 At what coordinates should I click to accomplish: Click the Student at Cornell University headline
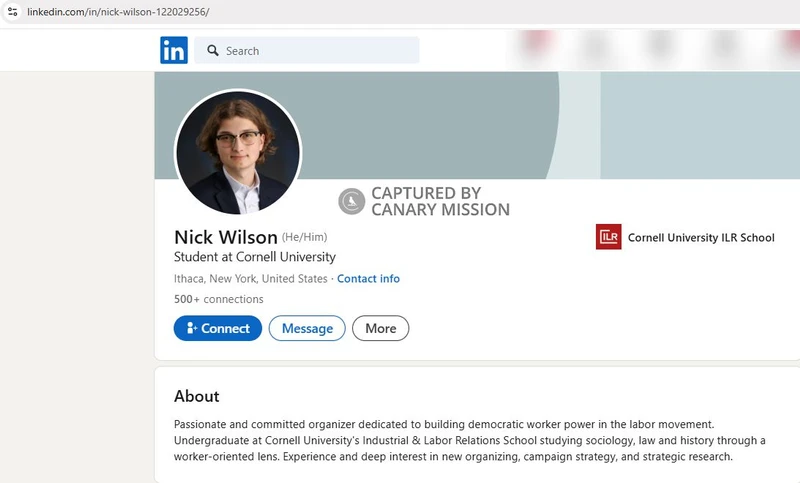click(x=255, y=257)
